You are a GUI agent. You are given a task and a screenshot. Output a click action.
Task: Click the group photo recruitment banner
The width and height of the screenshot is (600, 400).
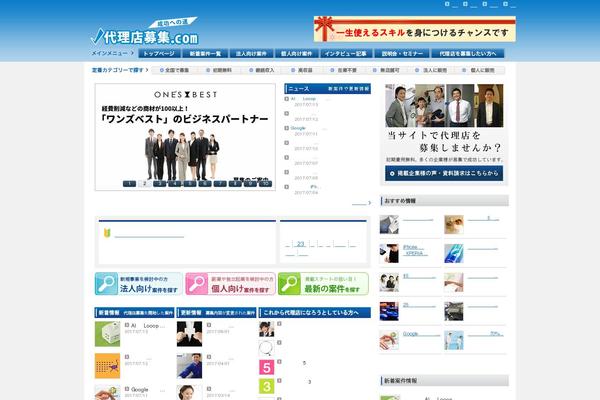pyautogui.click(x=444, y=106)
